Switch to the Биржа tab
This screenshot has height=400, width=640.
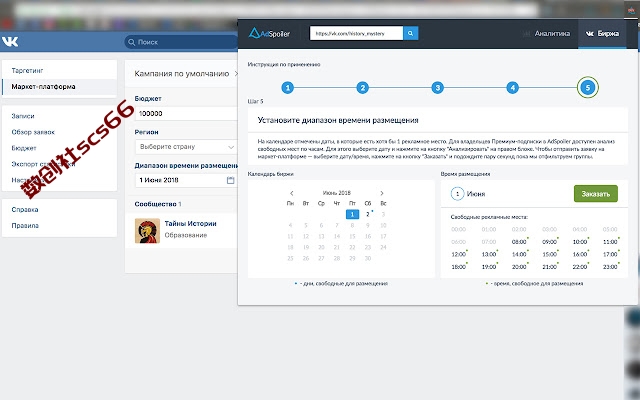click(x=603, y=33)
